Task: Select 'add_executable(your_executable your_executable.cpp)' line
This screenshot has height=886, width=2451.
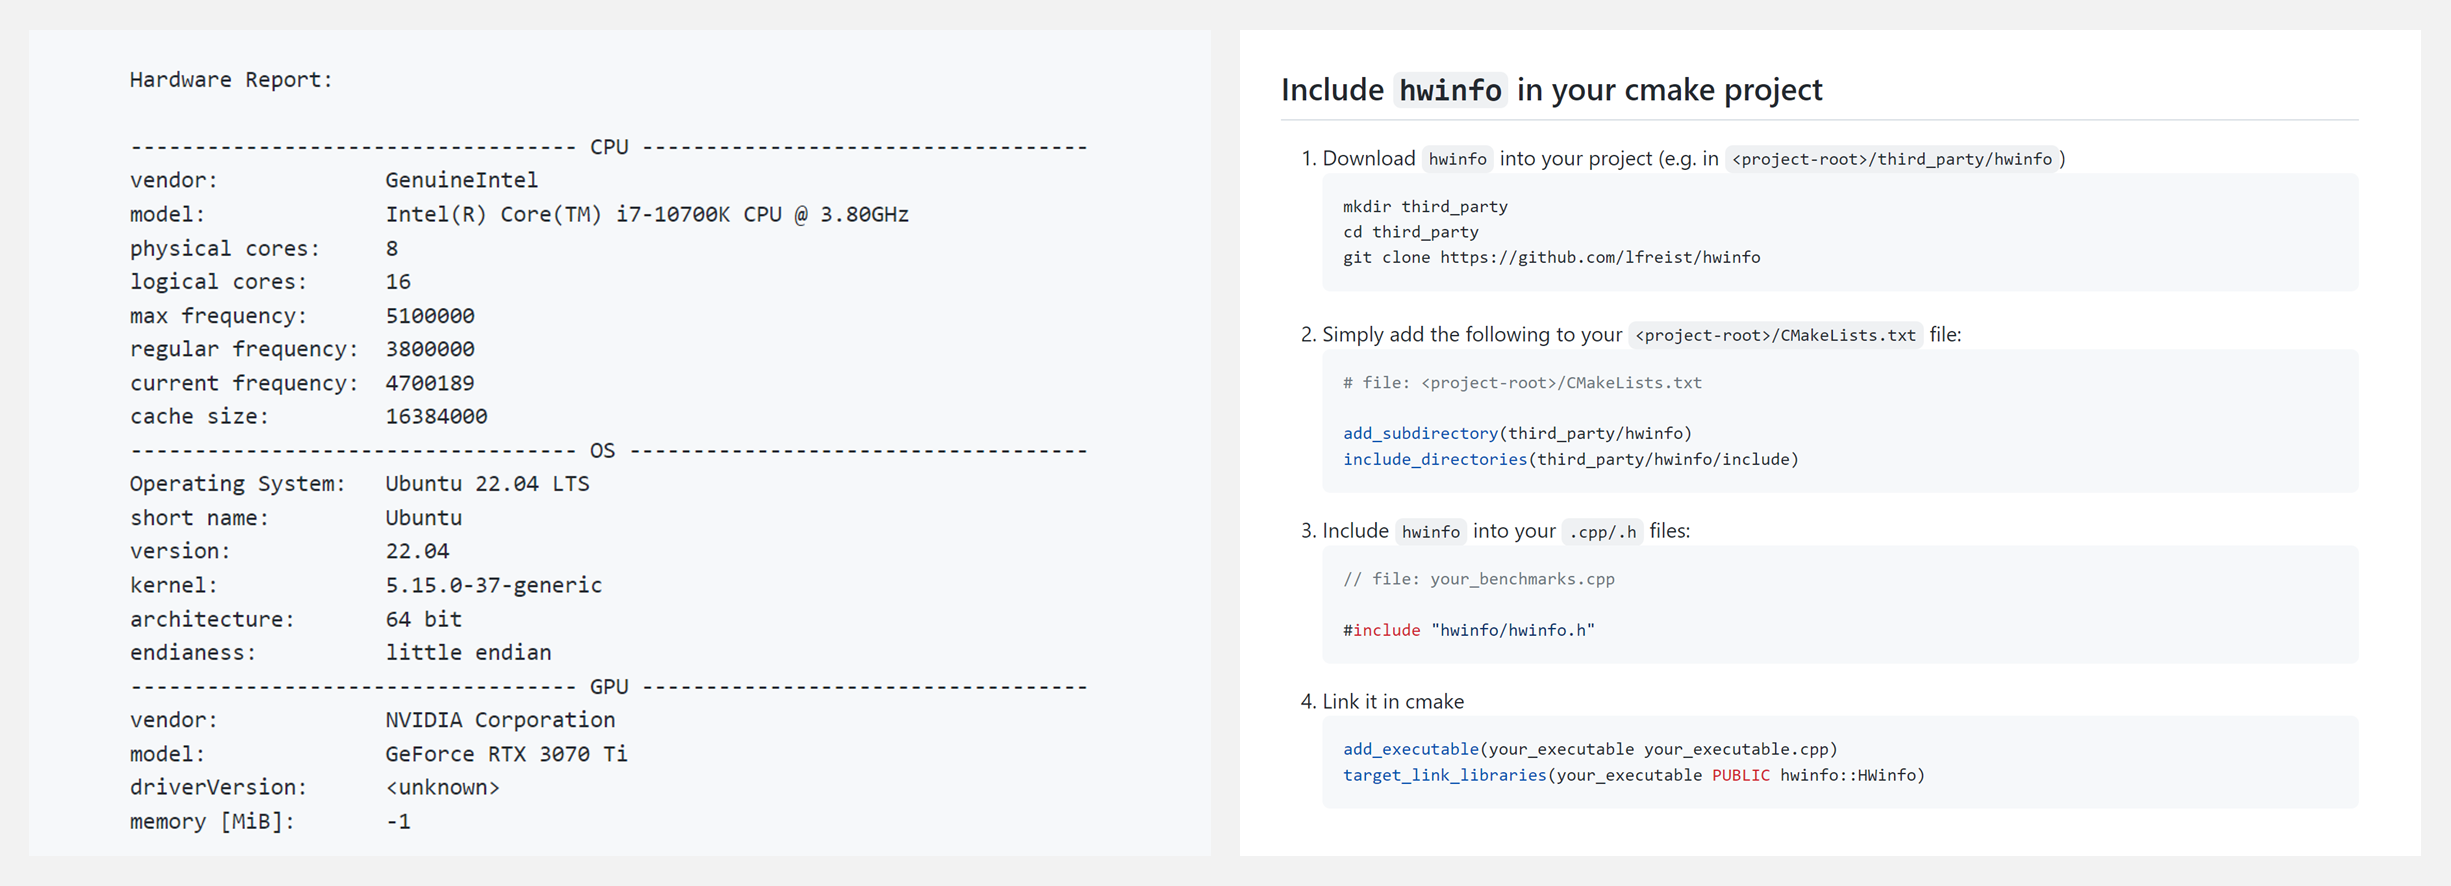Action: pos(1590,749)
